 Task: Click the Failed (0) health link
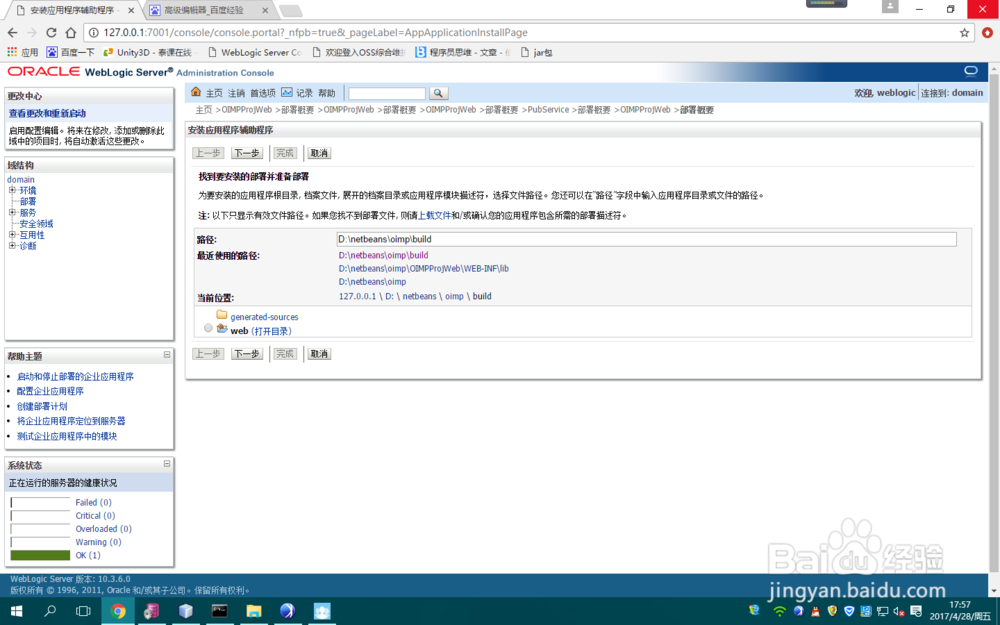94,503
